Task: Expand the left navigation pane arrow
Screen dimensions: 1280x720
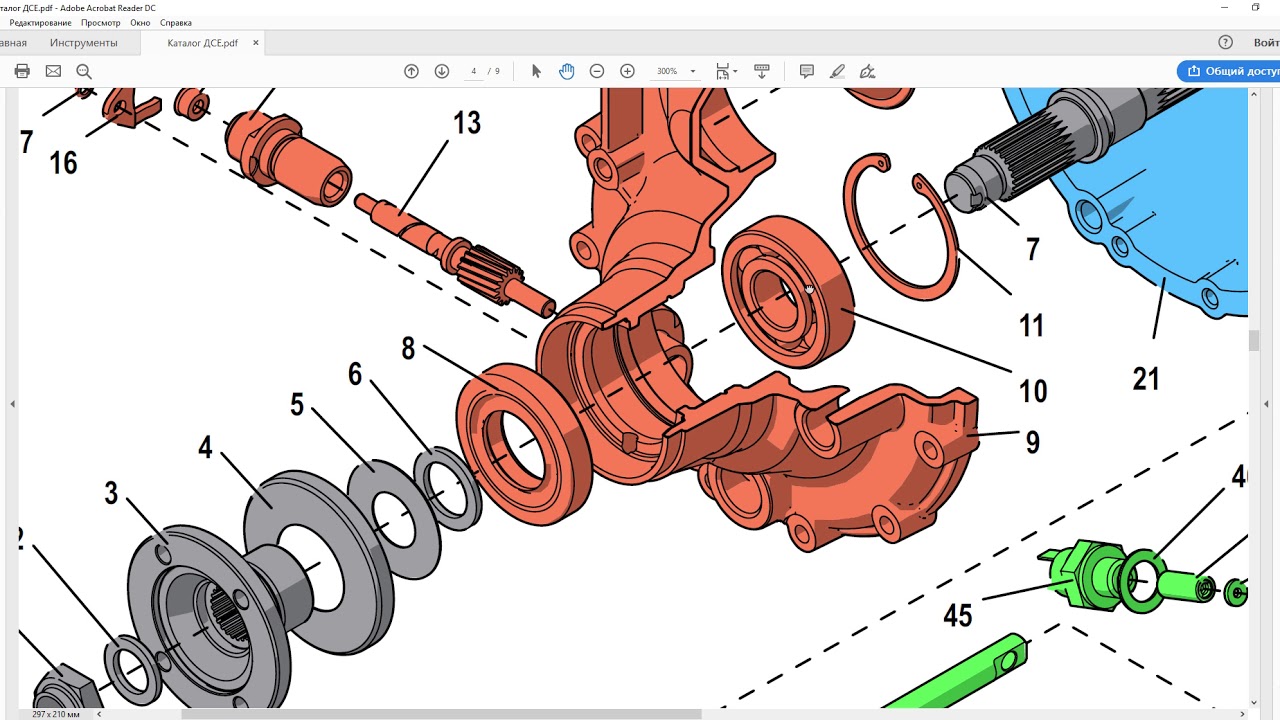Action: pos(12,404)
